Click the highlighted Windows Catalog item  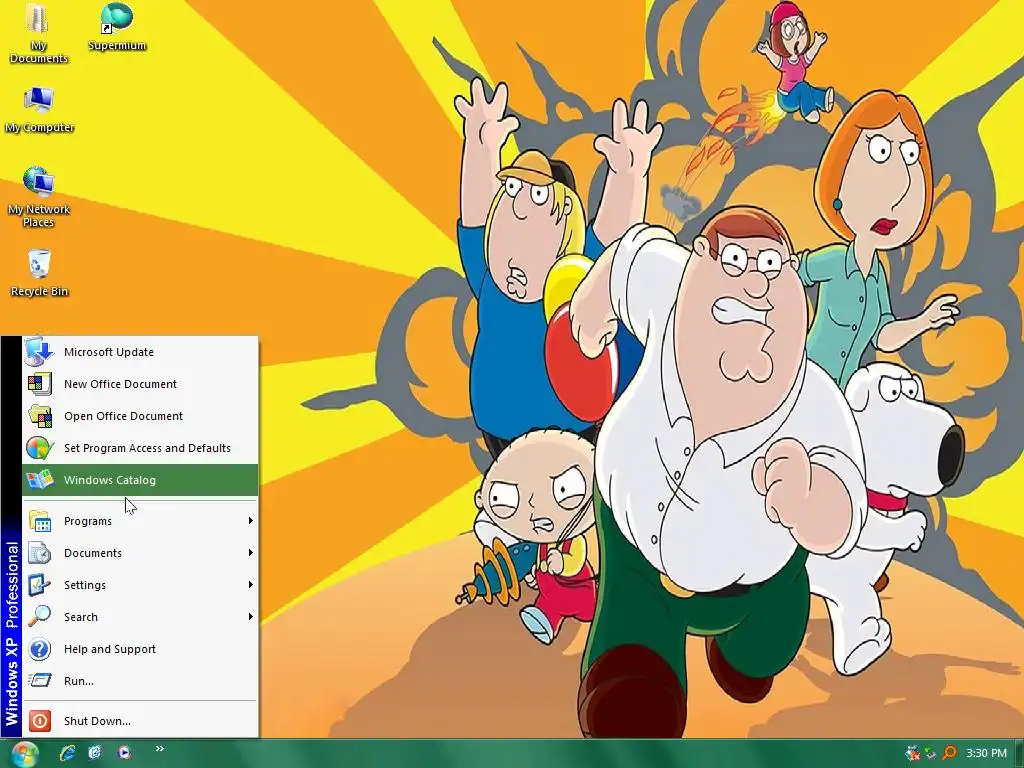[140, 480]
